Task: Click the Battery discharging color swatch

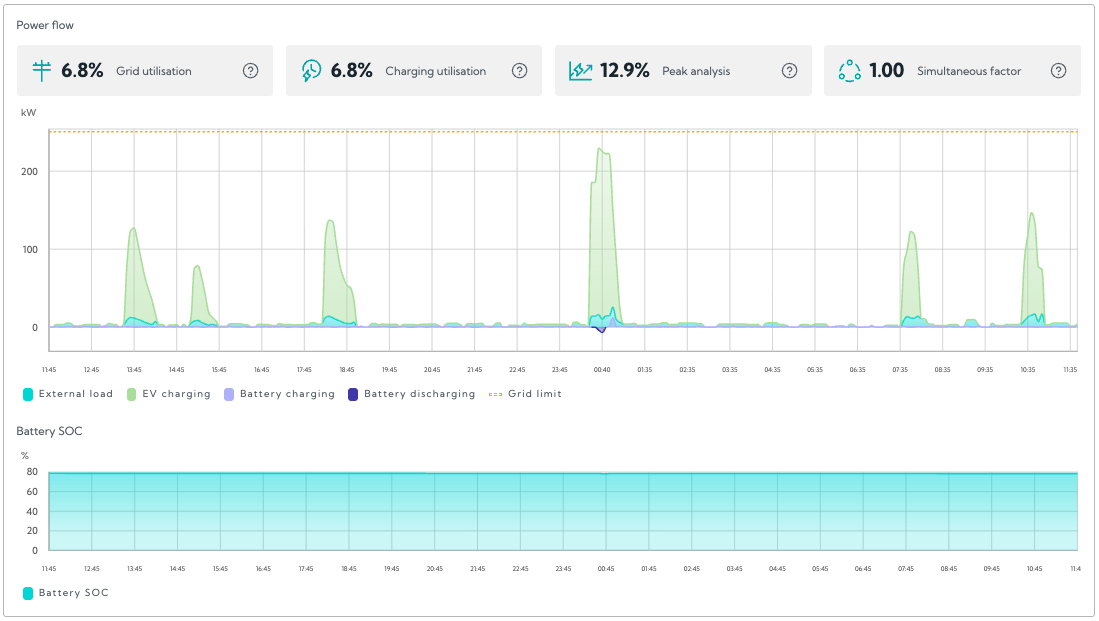Action: [353, 395]
